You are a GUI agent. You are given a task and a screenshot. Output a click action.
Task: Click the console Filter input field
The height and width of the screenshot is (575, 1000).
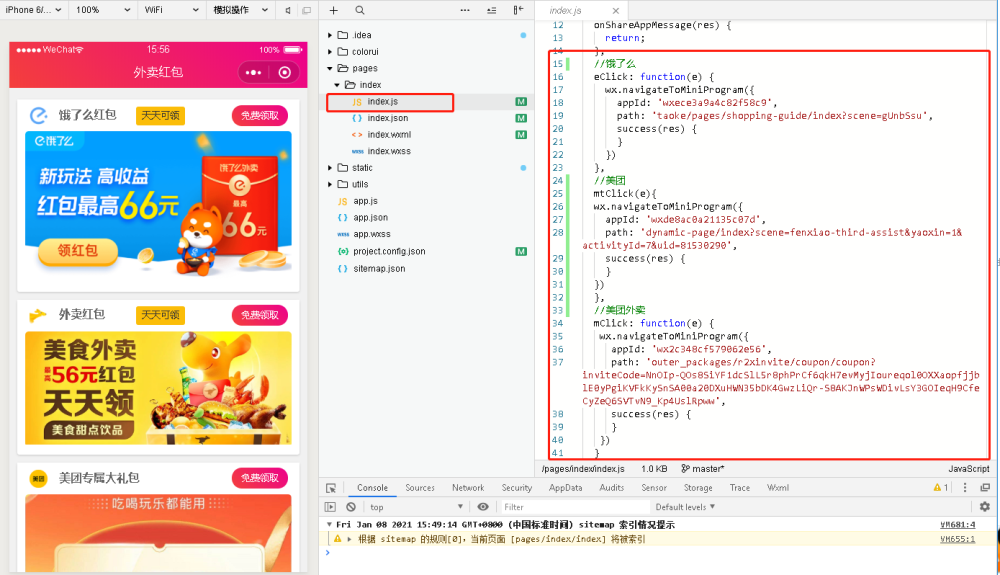click(574, 507)
